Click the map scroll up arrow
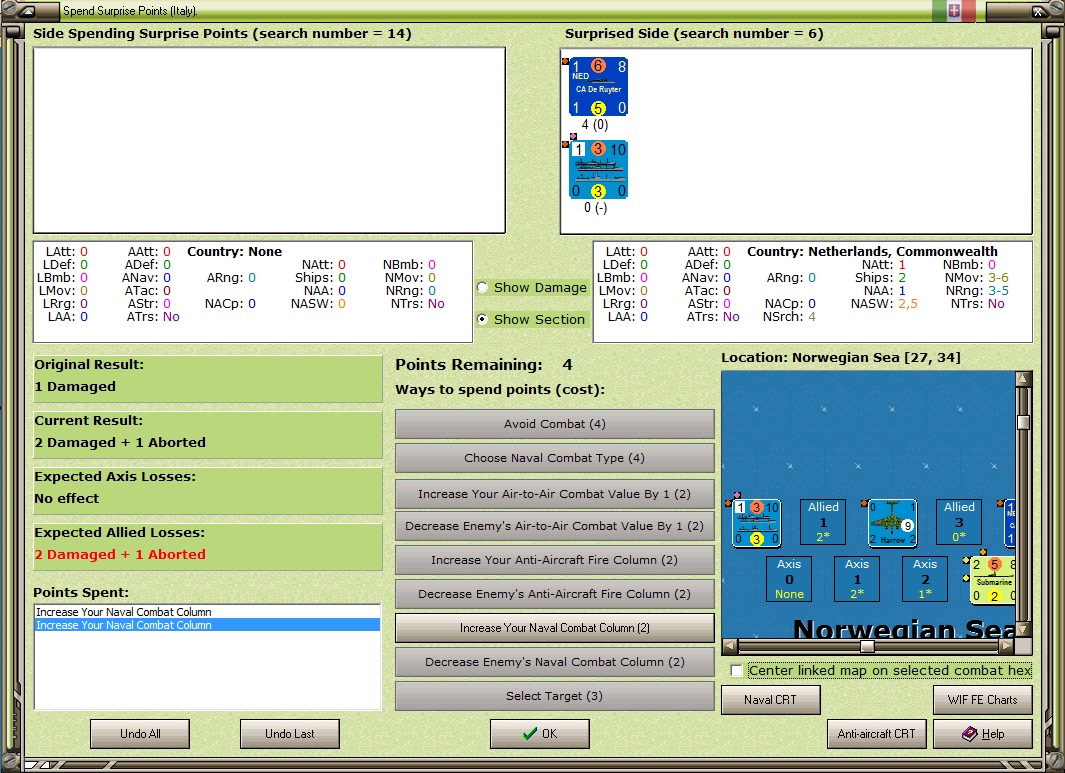 click(1023, 379)
